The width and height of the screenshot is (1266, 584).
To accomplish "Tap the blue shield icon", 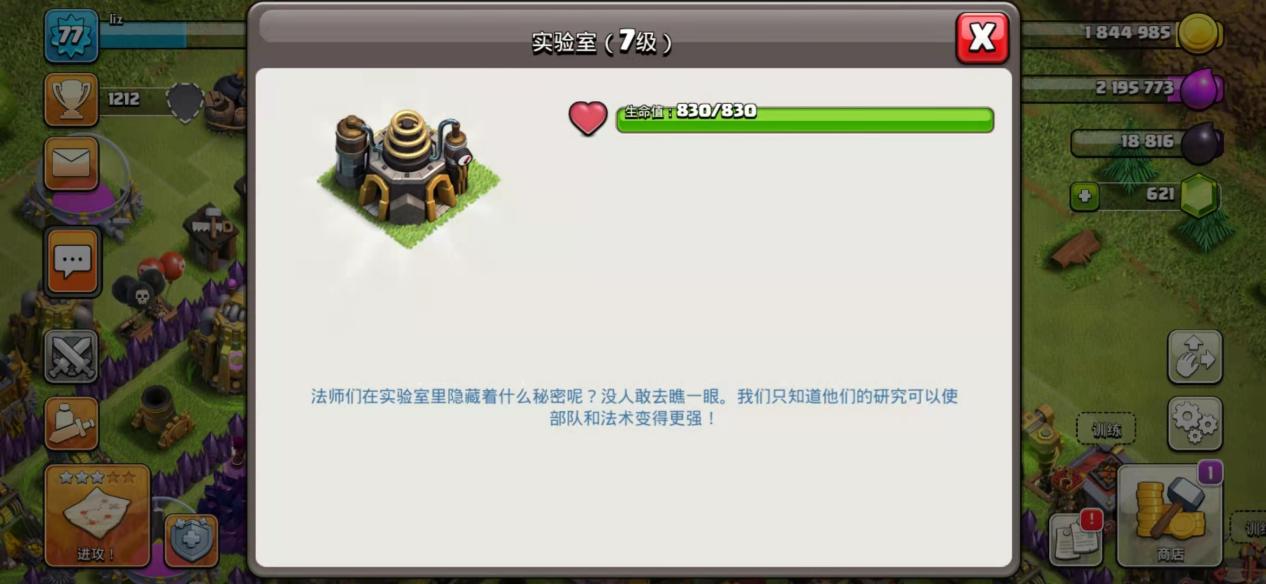I will click(x=191, y=540).
